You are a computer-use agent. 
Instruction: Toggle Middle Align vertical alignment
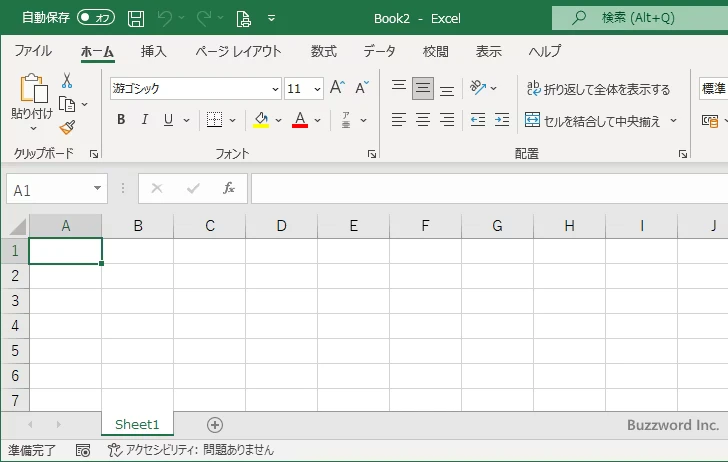pos(423,88)
